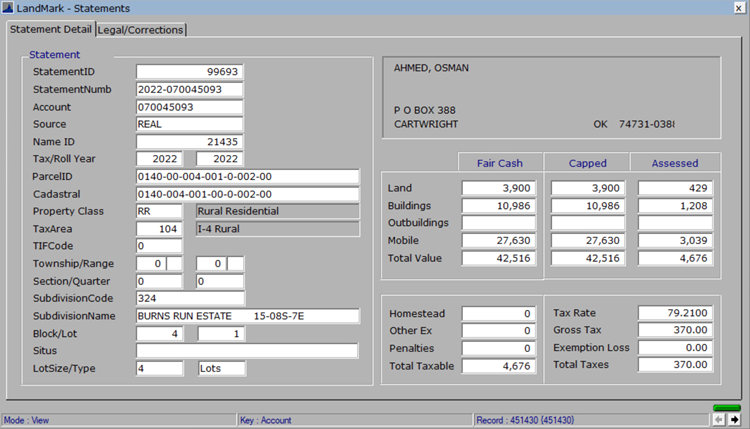Click the SubdivisionName field BURNS RUN ESTATE
Image resolution: width=750 pixels, height=429 pixels.
pyautogui.click(x=248, y=316)
